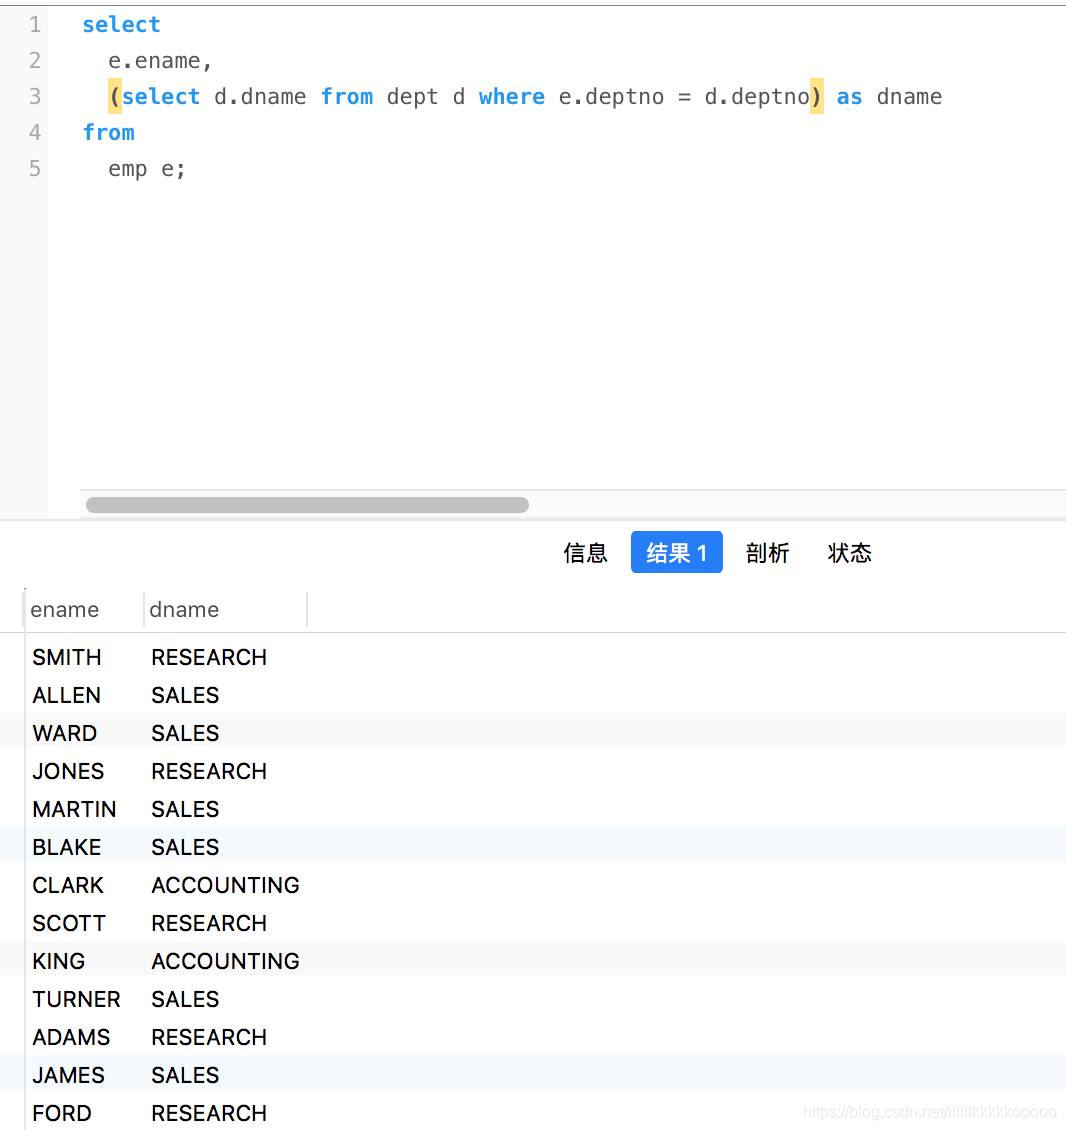Open the 信息 tab
This screenshot has height=1130, width=1066.
pos(585,553)
